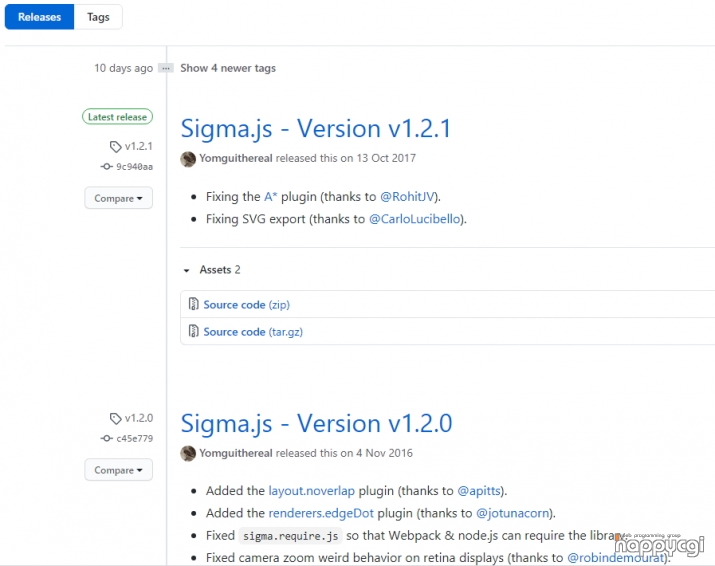Click Yomguithereal avatar on v1.2.0 release
Viewport: 715px width, 566px height.
click(x=188, y=453)
